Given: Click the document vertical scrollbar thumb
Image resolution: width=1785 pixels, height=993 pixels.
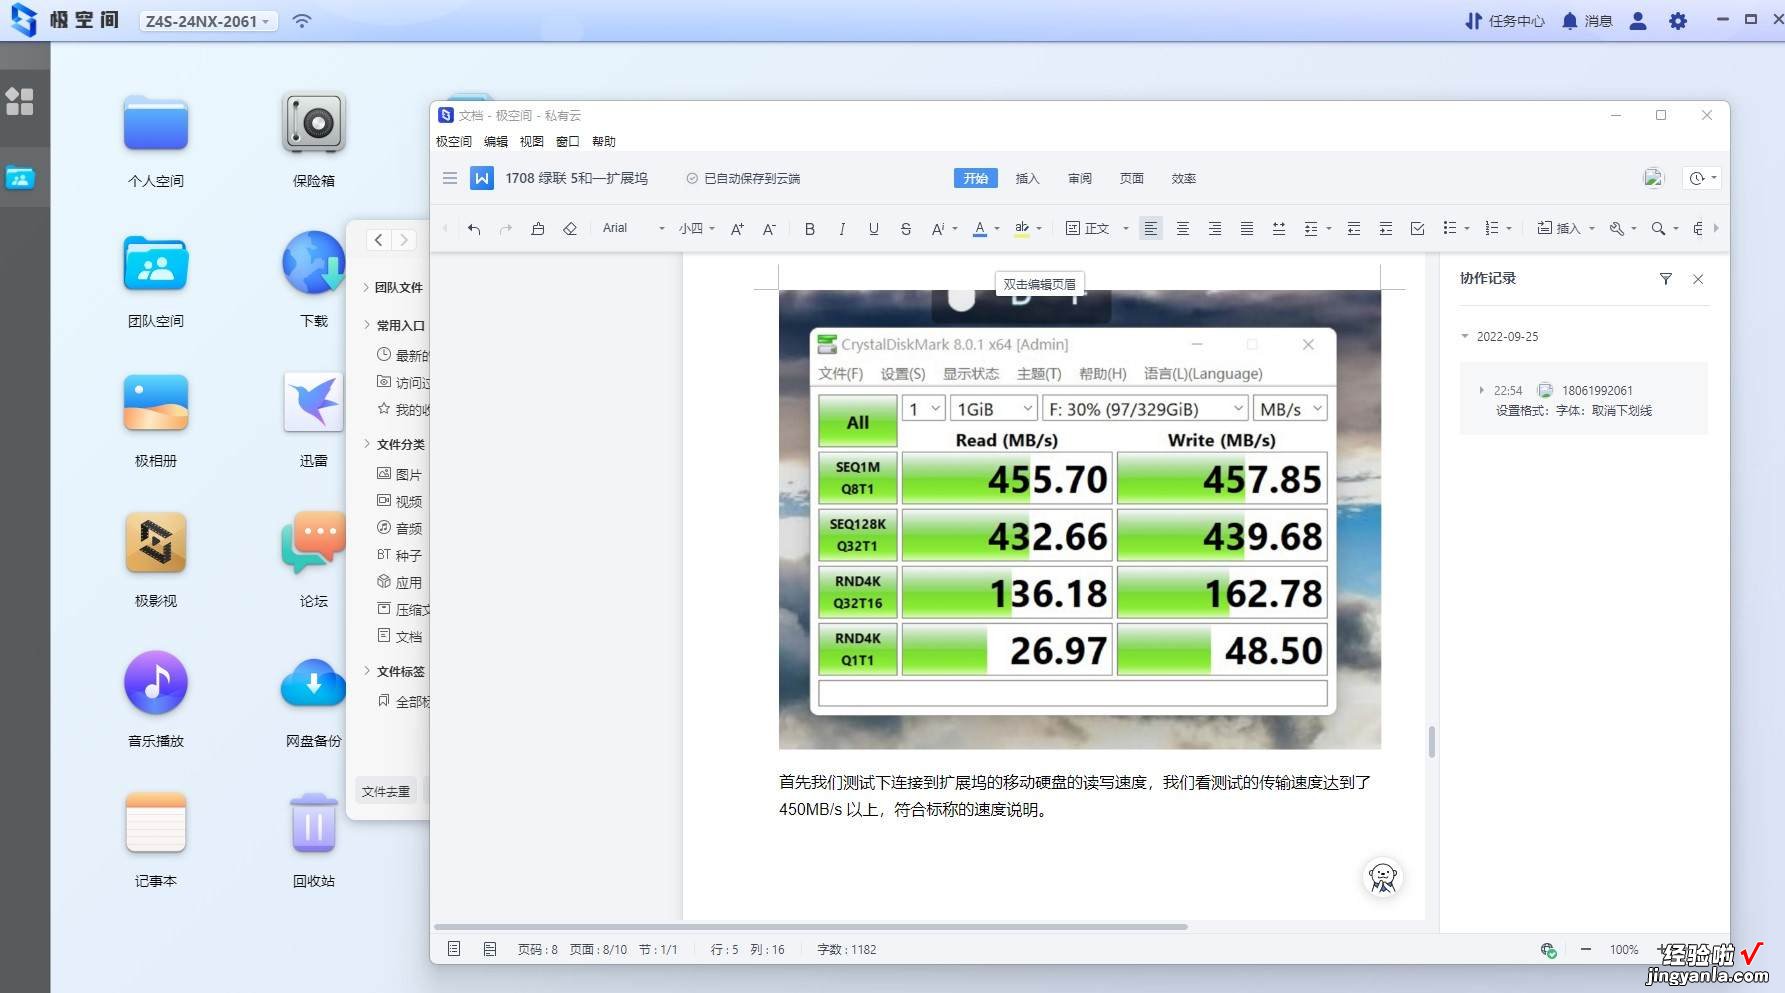Looking at the screenshot, I should pyautogui.click(x=1432, y=742).
